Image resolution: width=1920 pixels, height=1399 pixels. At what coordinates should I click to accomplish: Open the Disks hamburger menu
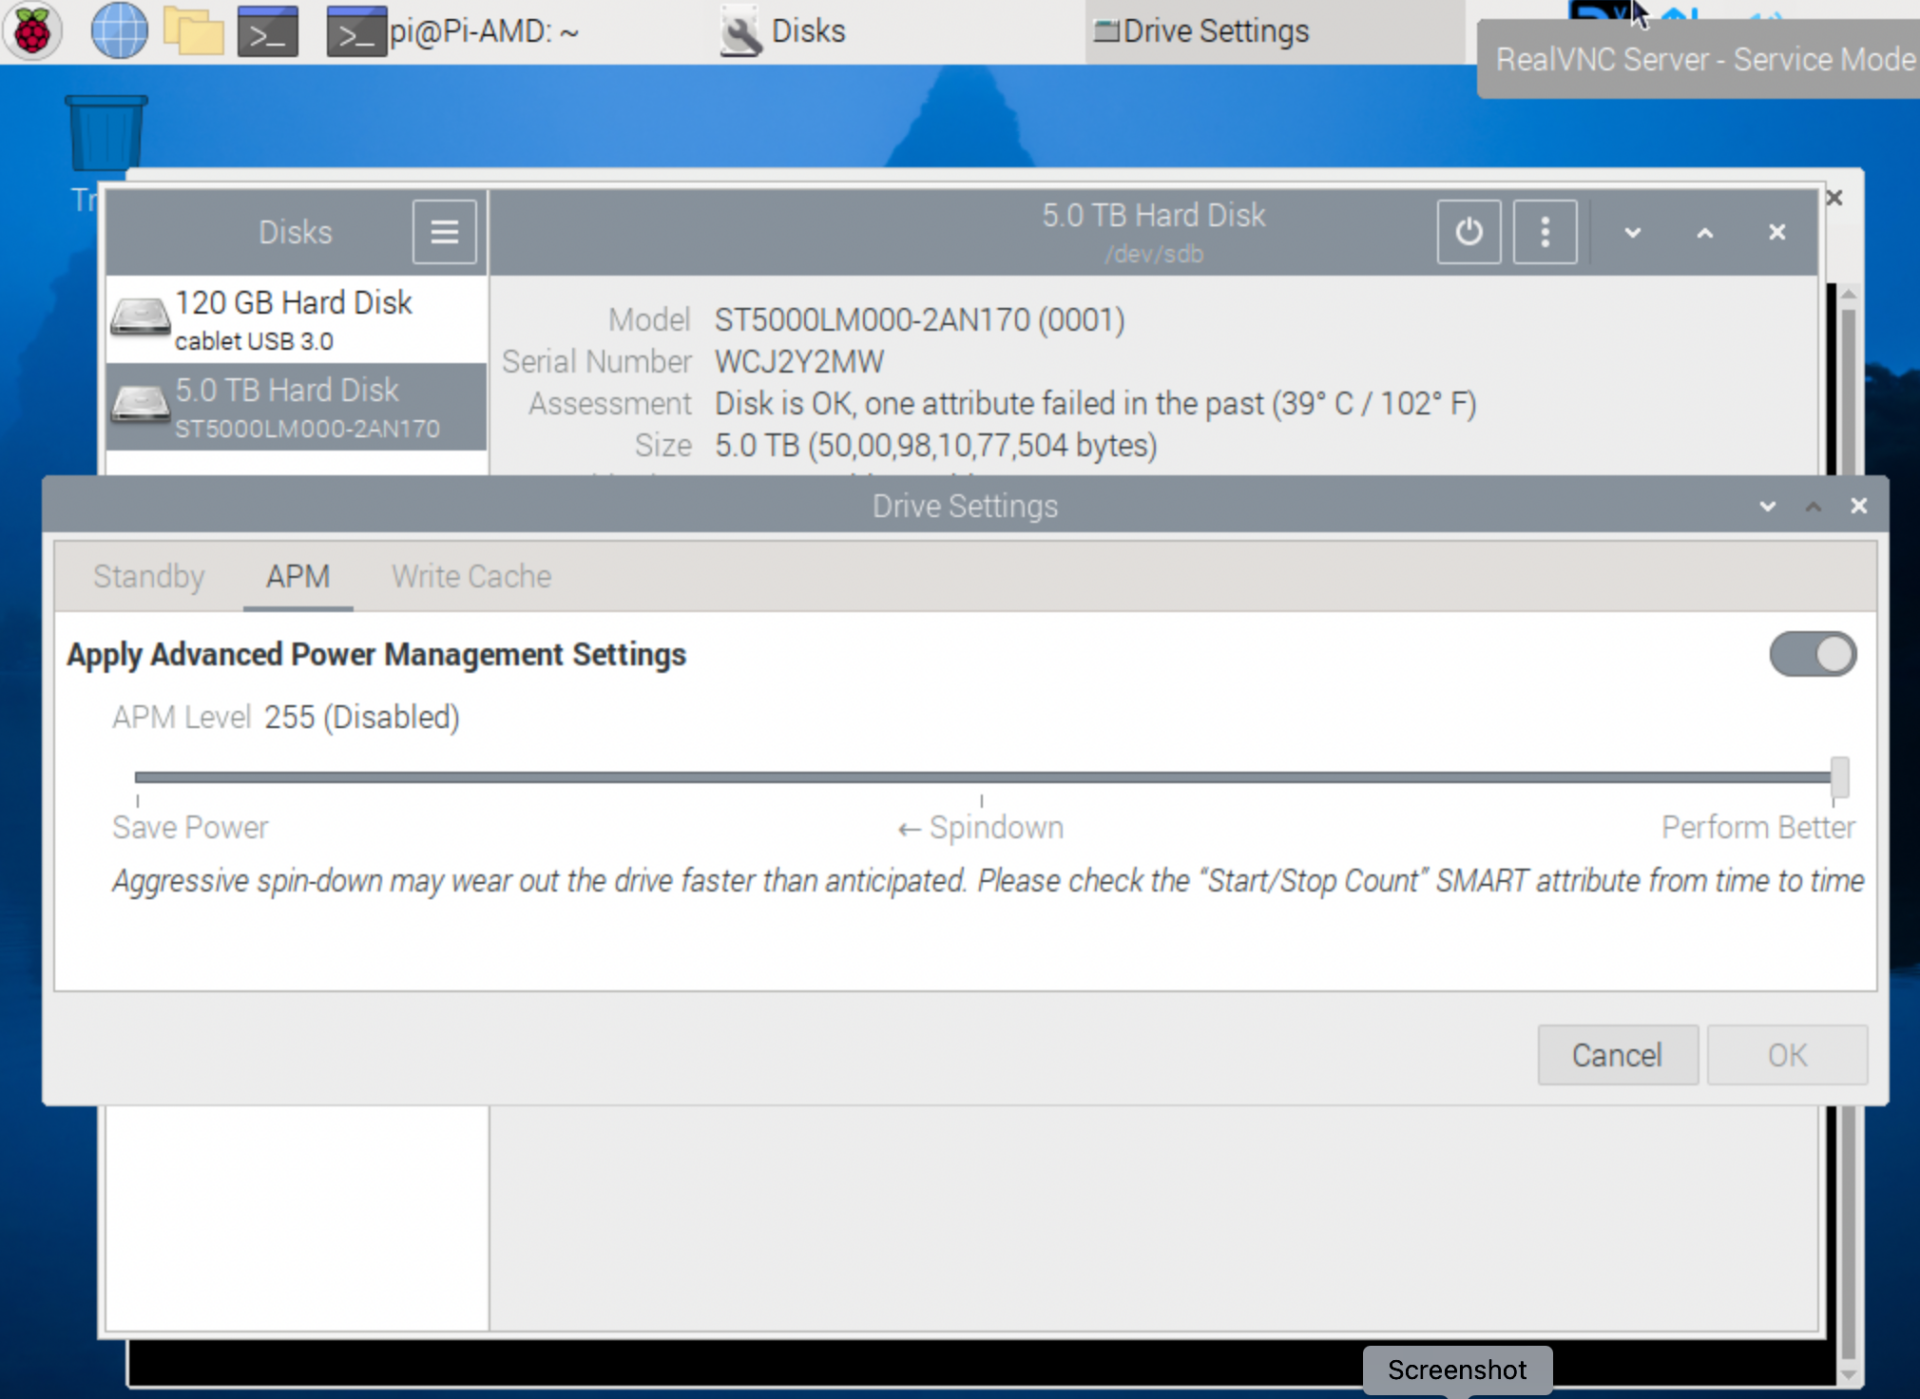tap(443, 231)
